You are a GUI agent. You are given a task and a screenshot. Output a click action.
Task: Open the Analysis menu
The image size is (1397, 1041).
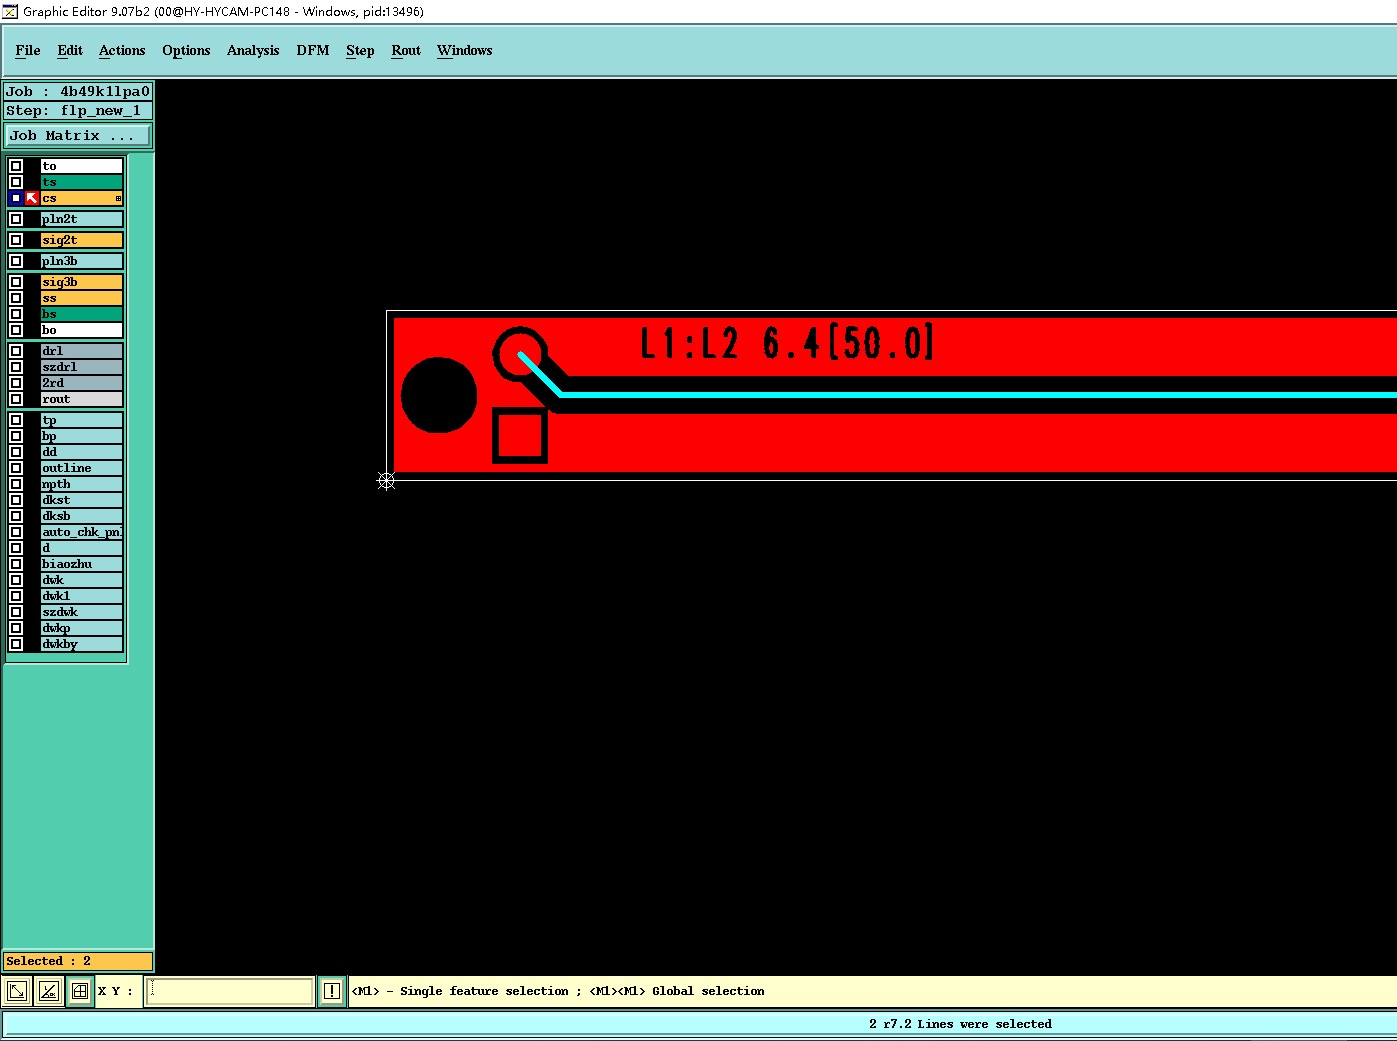click(253, 50)
